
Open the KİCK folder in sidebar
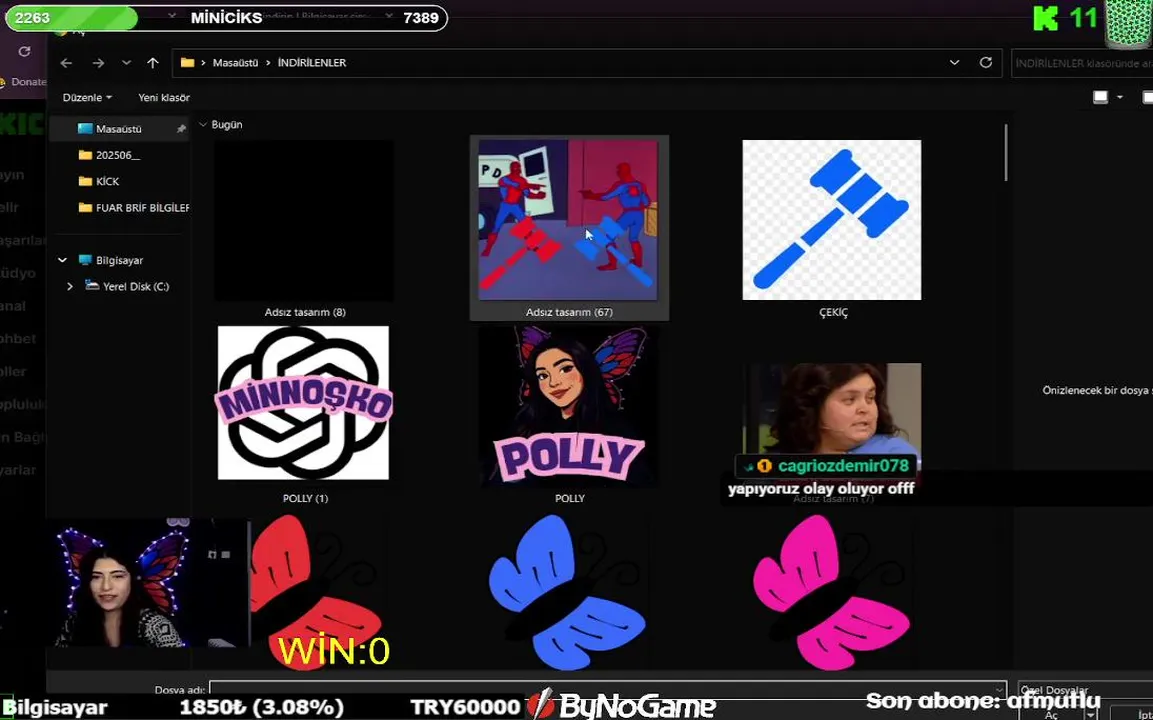point(107,181)
